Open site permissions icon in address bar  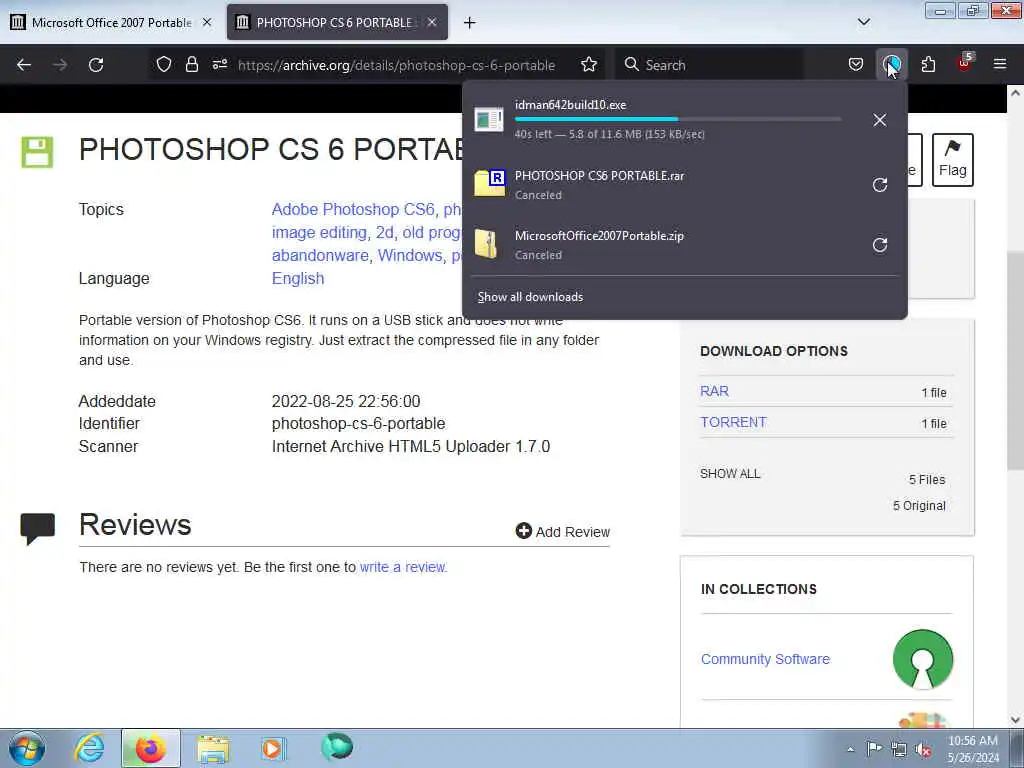click(219, 64)
